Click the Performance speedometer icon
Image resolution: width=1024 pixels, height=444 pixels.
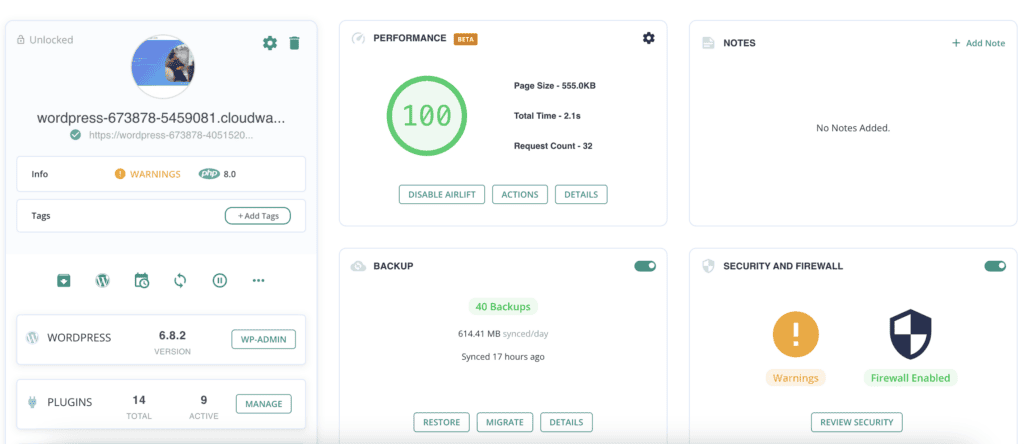[358, 38]
